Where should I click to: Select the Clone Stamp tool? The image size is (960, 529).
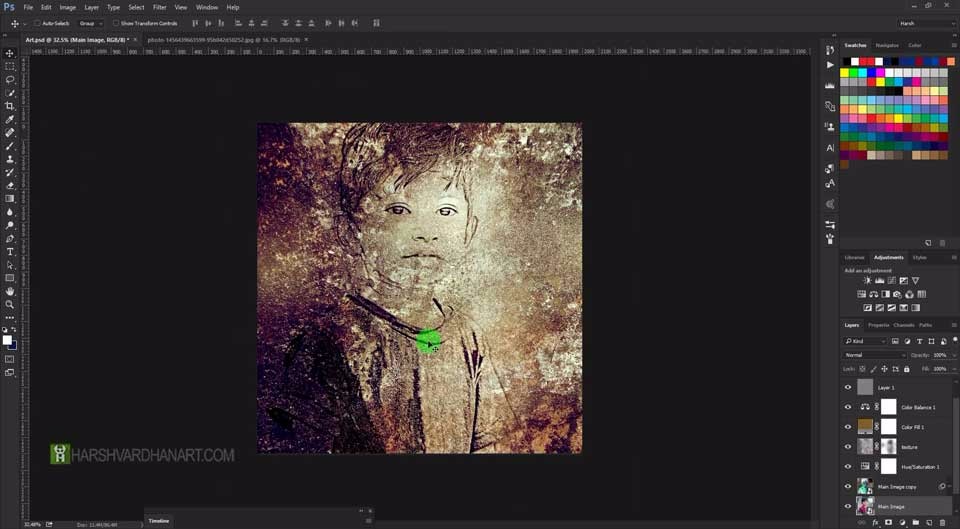(x=10, y=159)
